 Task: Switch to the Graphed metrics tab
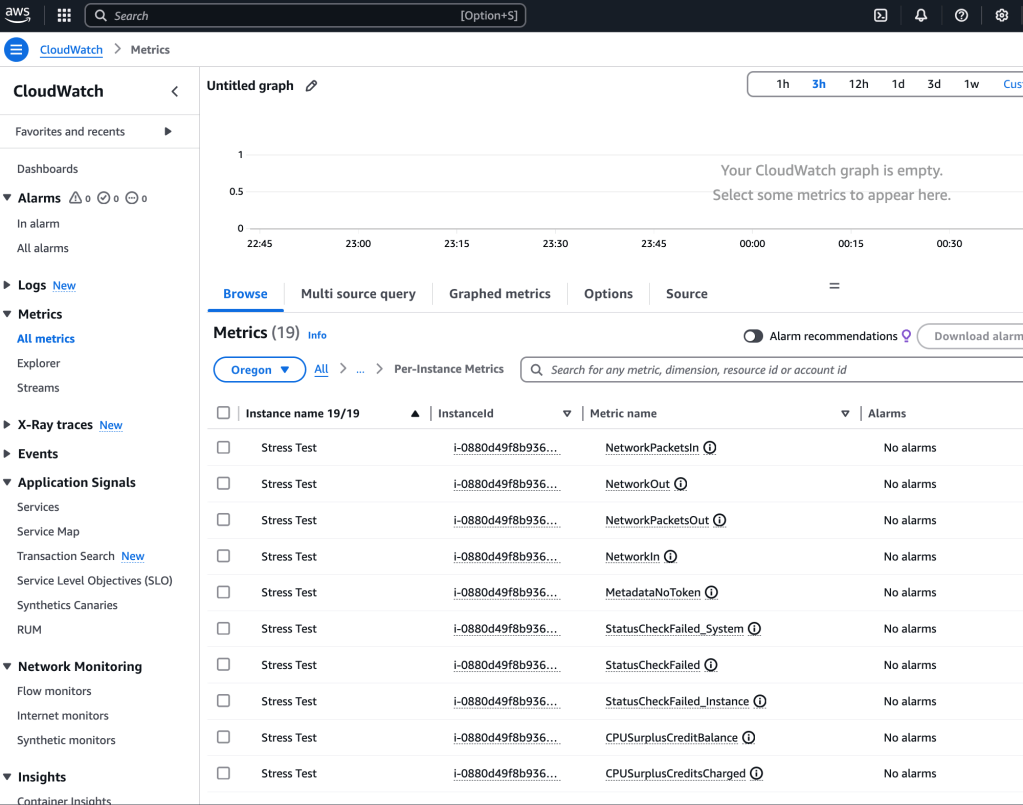pos(499,294)
